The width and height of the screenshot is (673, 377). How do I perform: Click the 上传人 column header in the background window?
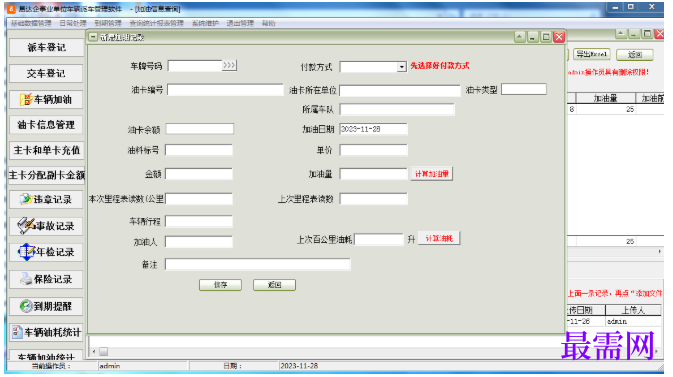[634, 310]
